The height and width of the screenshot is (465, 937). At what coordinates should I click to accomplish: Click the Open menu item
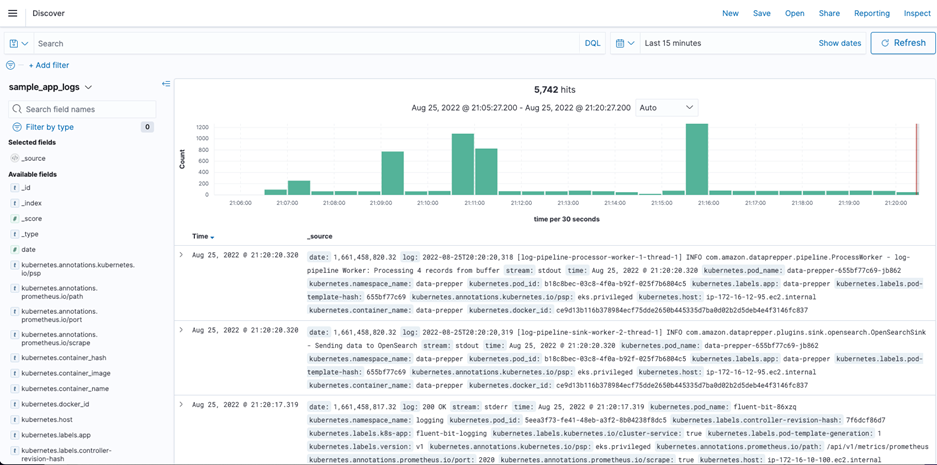(794, 13)
